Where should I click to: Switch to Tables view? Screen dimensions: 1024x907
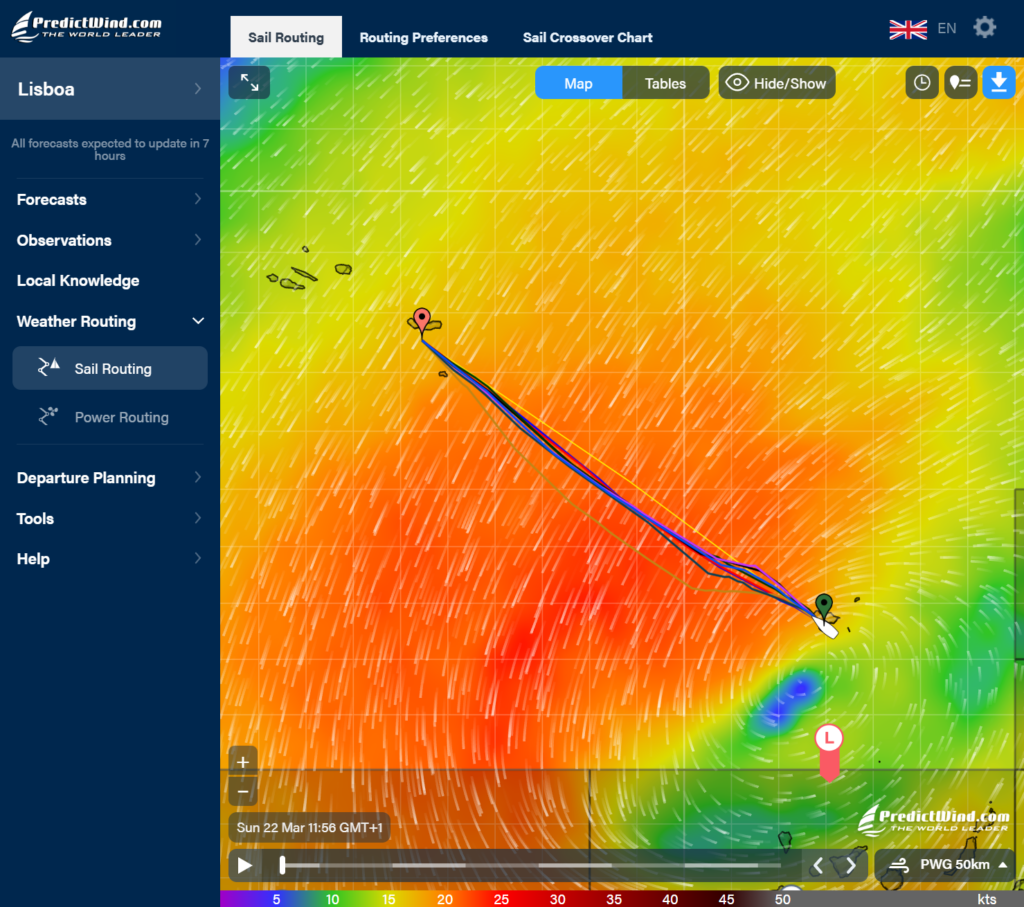click(x=665, y=83)
